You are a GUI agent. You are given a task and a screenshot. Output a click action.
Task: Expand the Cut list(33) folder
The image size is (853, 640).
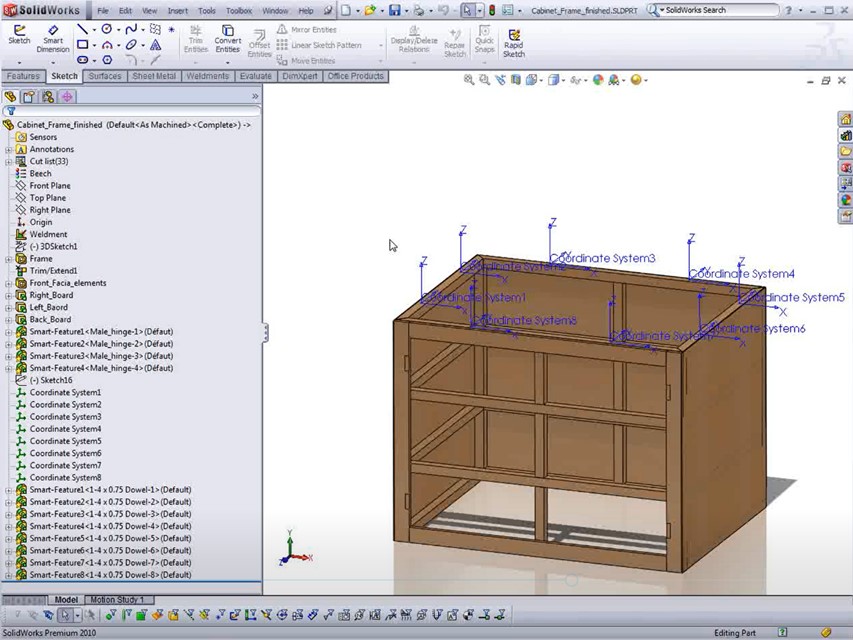pyautogui.click(x=8, y=162)
